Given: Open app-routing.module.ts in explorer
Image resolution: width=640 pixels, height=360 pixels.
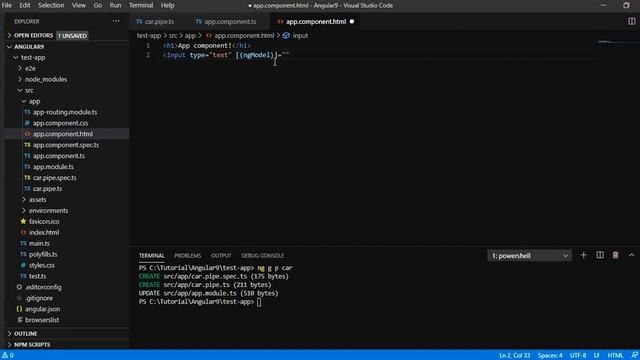Looking at the screenshot, I should coord(65,112).
